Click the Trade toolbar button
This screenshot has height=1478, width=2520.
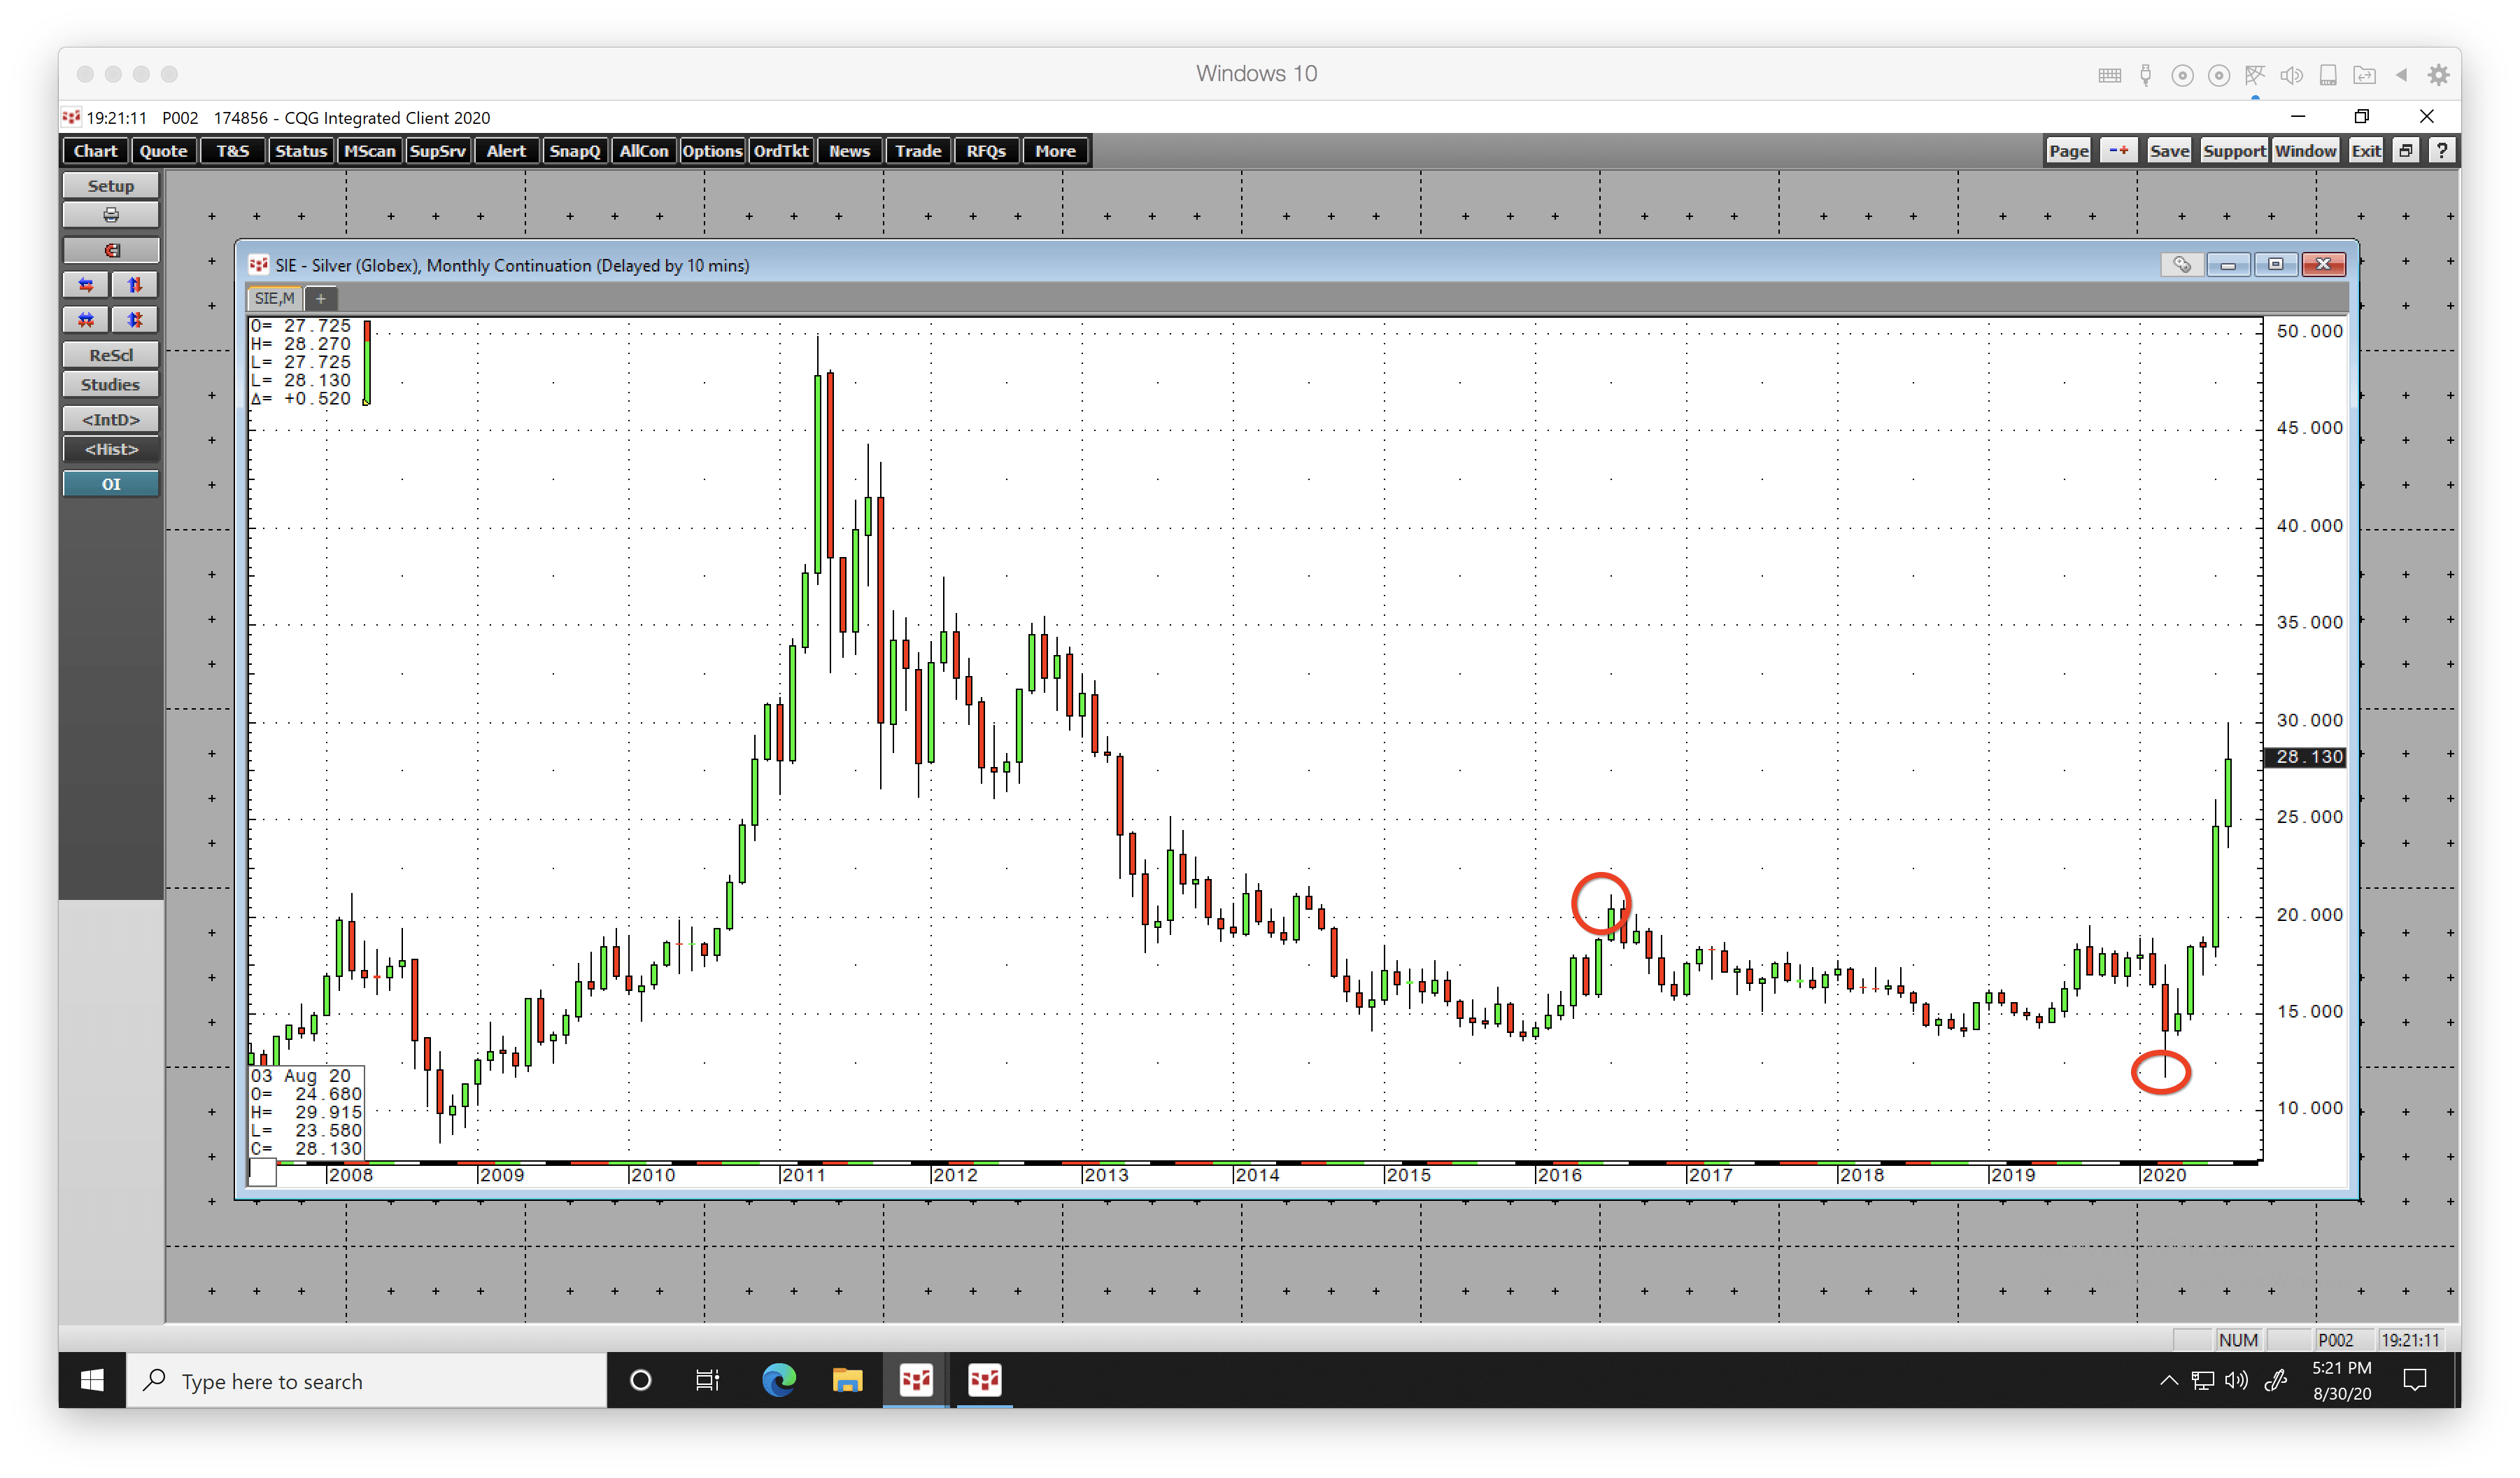tap(917, 151)
